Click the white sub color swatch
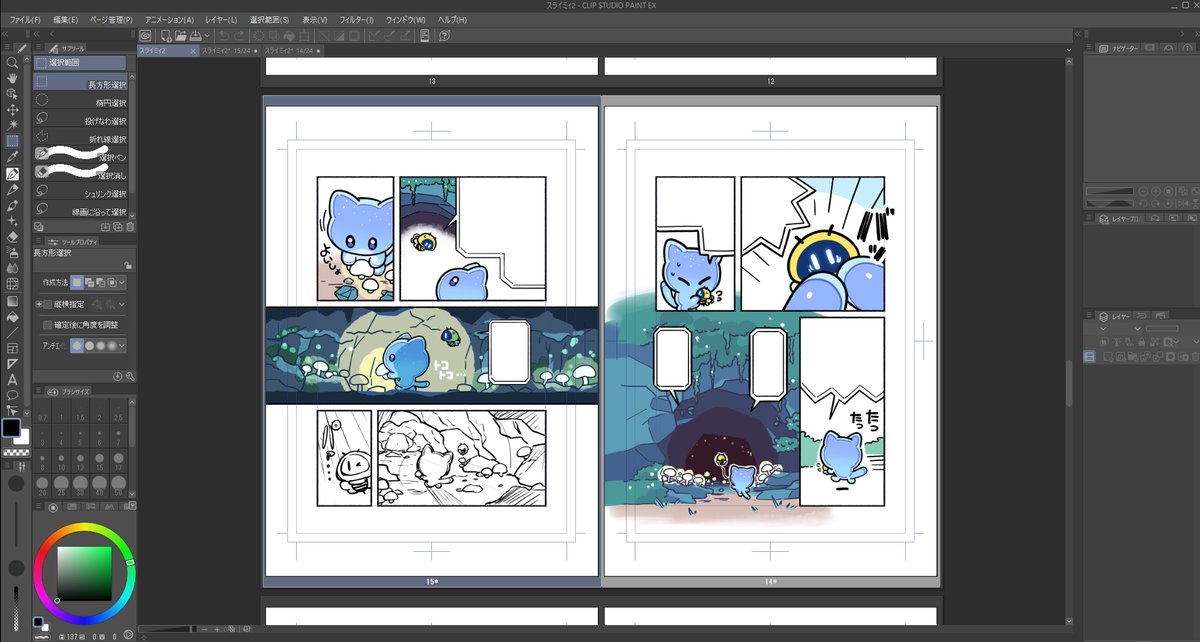The height and width of the screenshot is (642, 1200). point(25,440)
